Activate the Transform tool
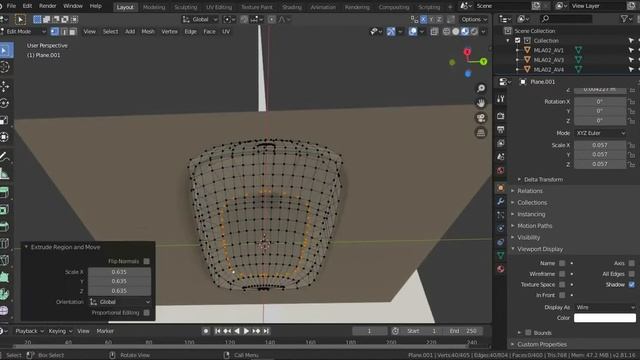The width and height of the screenshot is (640, 360). pyautogui.click(x=5, y=137)
